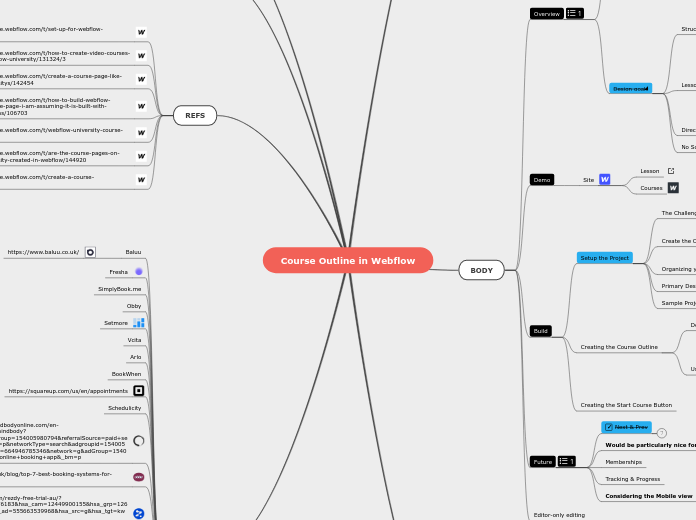Open the blue Webflow icon next to Site
The width and height of the screenshot is (696, 520).
[x=605, y=179]
